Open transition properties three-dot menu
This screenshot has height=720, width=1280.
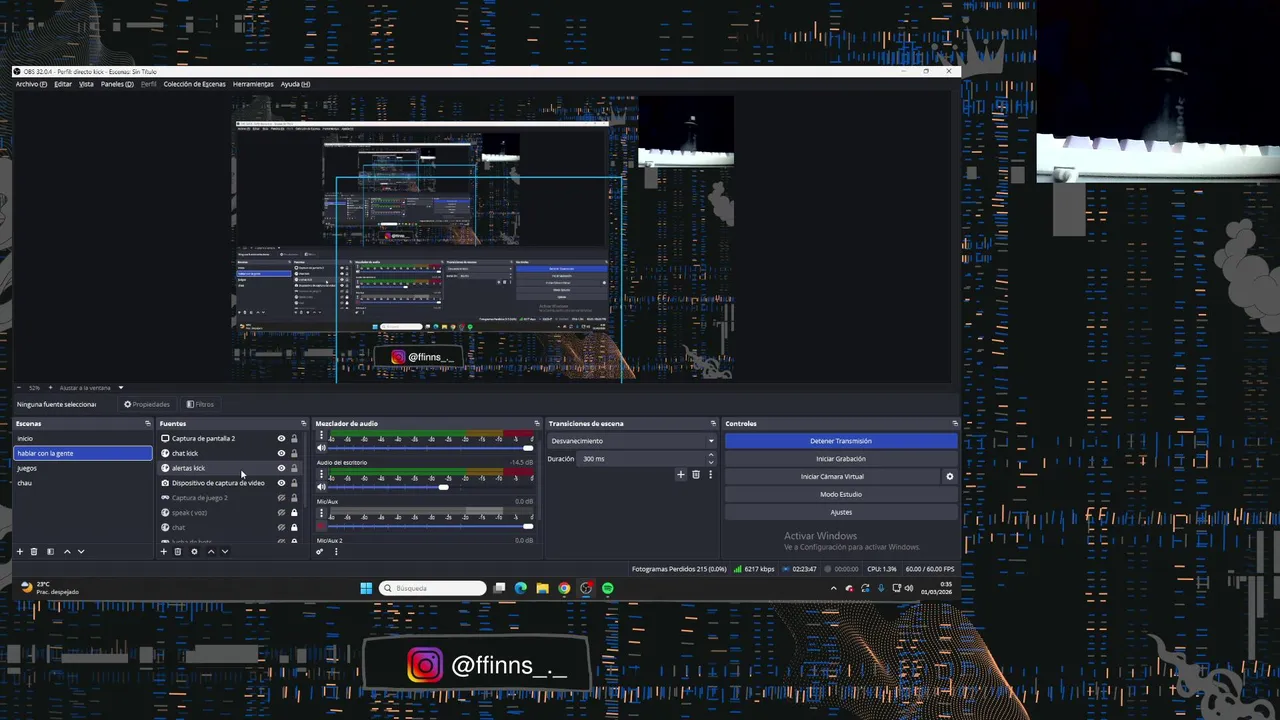[x=710, y=474]
